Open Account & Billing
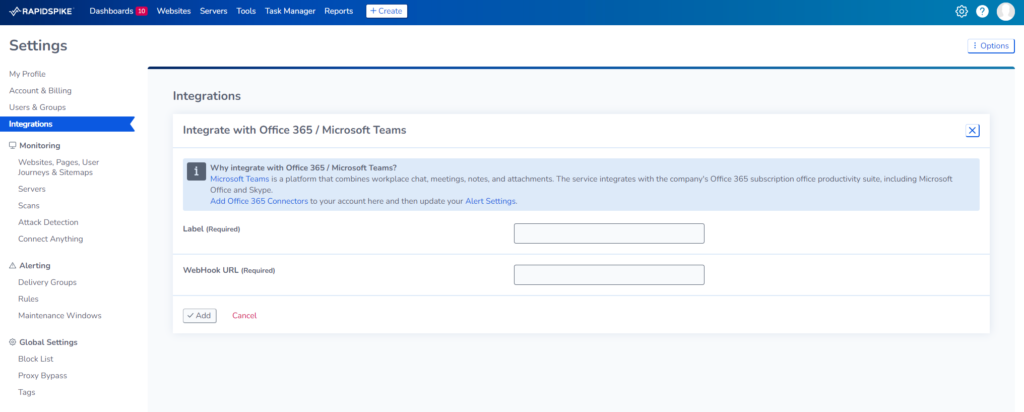This screenshot has width=1024, height=412. point(40,91)
